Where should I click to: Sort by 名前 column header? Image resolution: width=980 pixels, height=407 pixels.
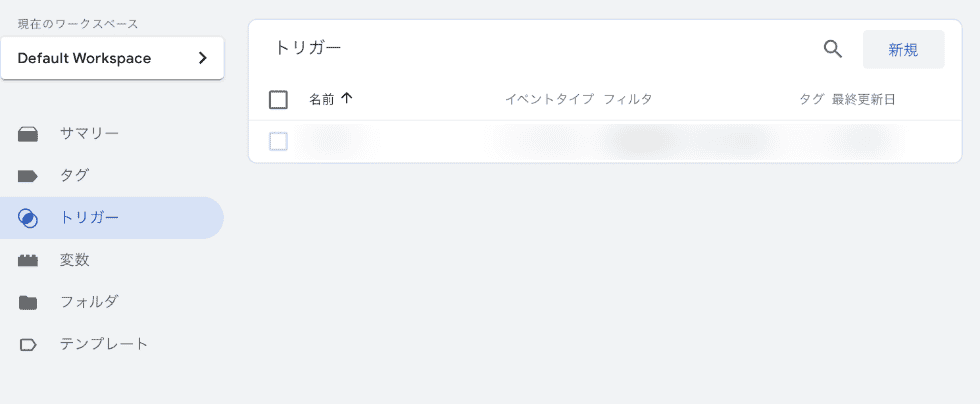coord(322,99)
